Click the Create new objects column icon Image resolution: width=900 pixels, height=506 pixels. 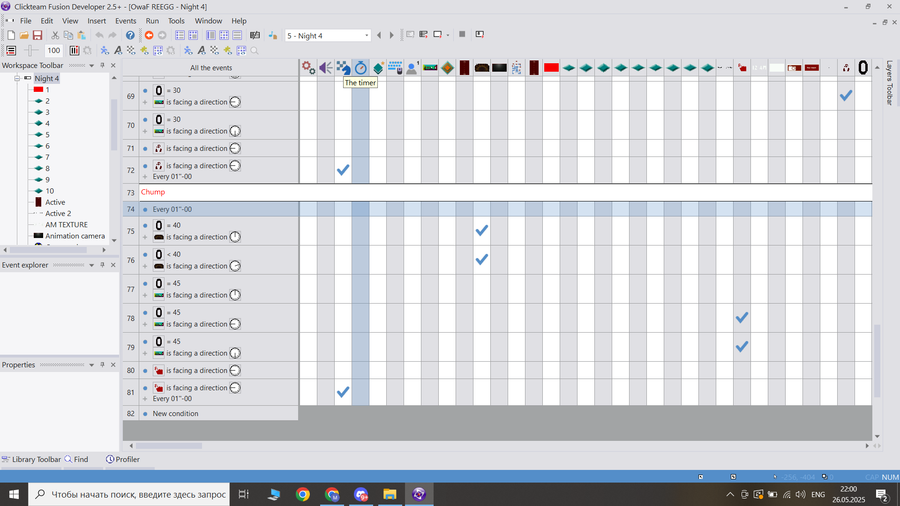click(378, 68)
